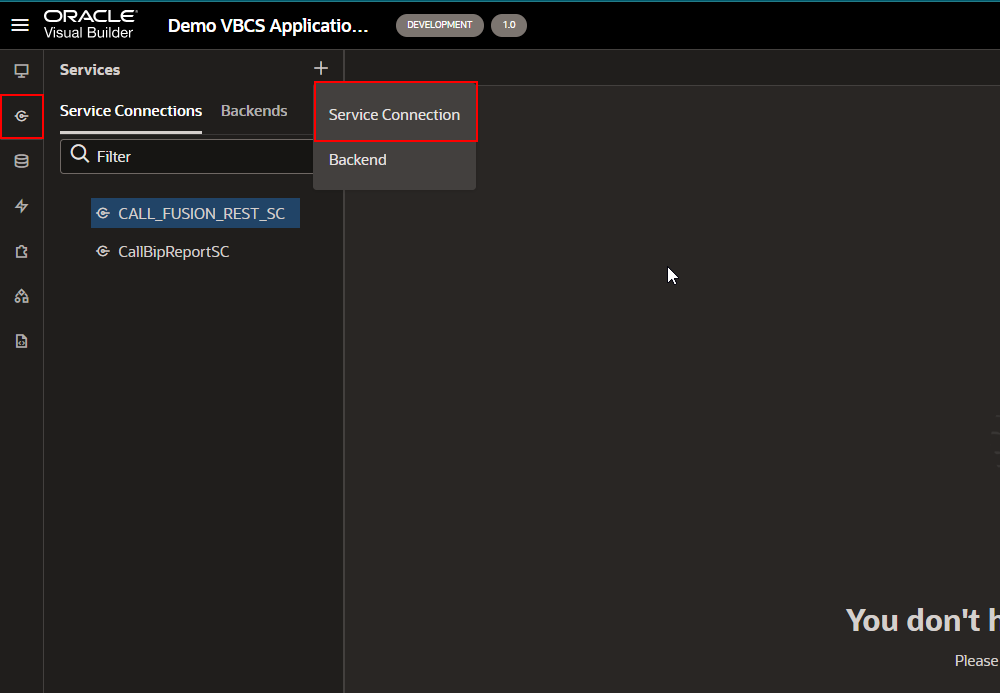Open the puzzle piece Components icon
This screenshot has height=693, width=1000.
click(22, 251)
